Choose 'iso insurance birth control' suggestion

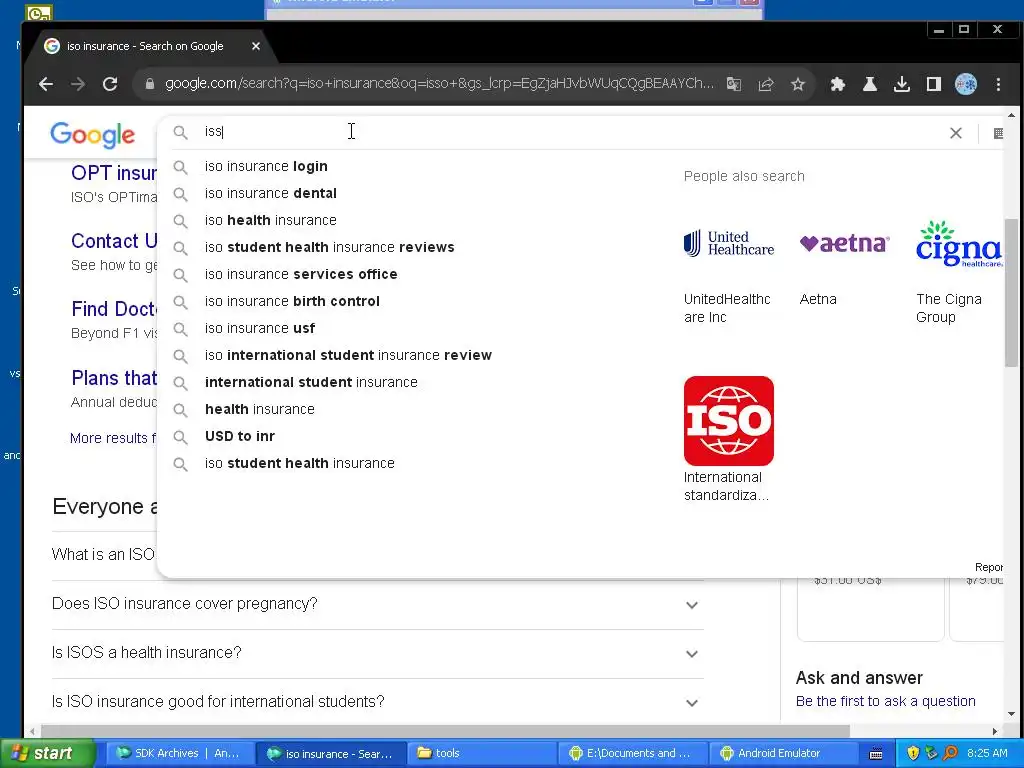(x=292, y=301)
